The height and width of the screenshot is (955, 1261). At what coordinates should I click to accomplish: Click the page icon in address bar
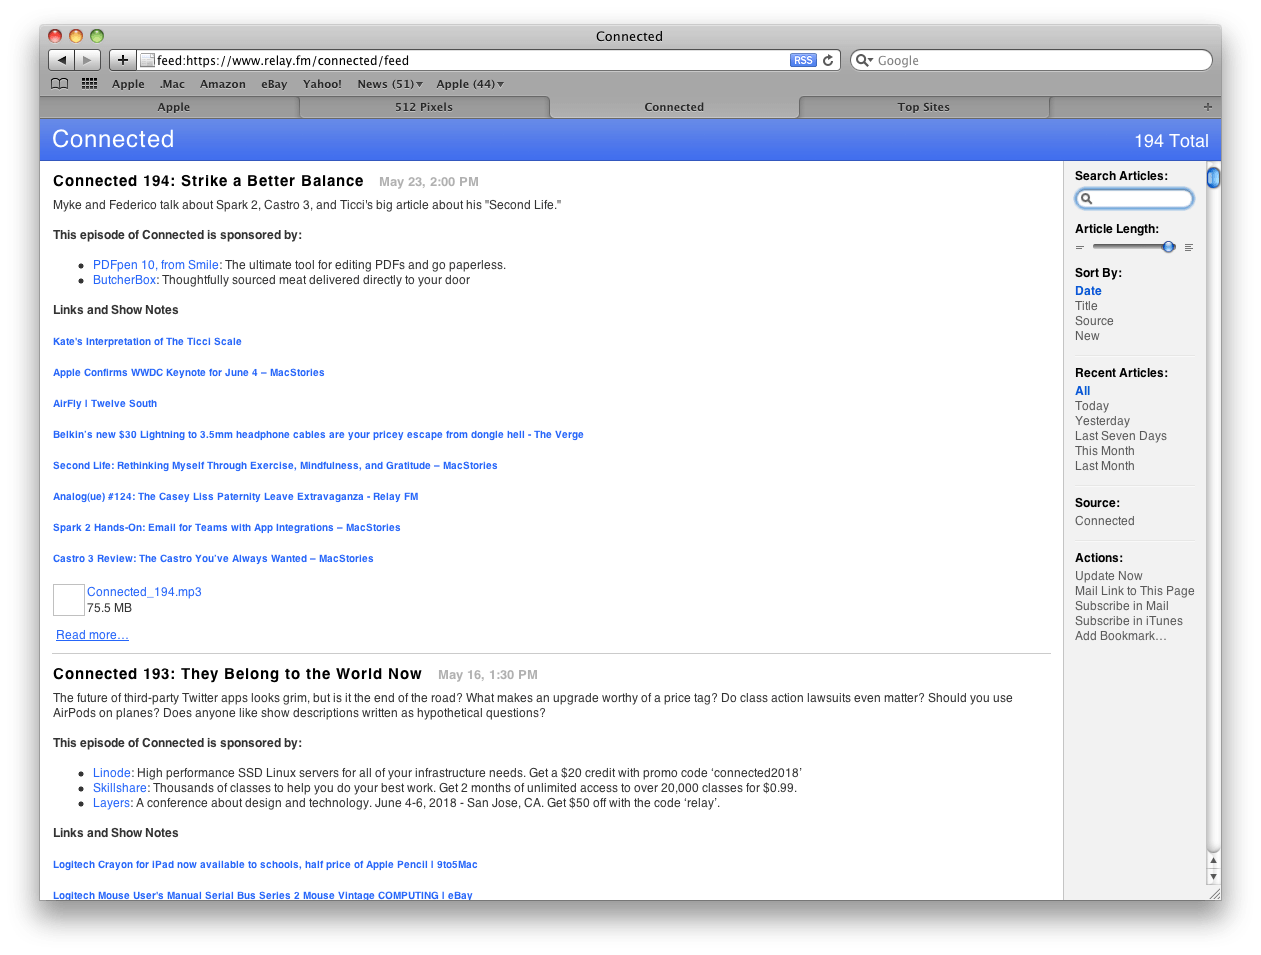[x=148, y=60]
